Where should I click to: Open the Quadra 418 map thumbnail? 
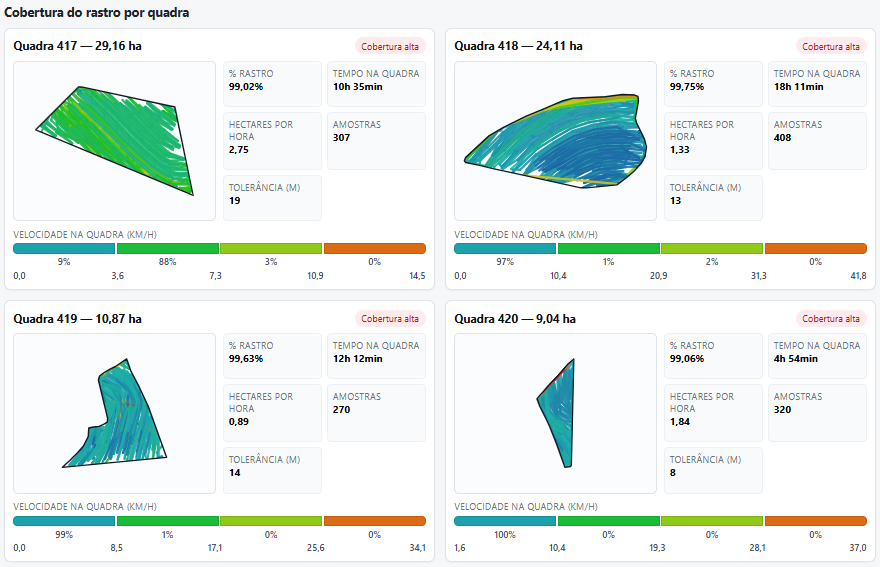tap(555, 141)
